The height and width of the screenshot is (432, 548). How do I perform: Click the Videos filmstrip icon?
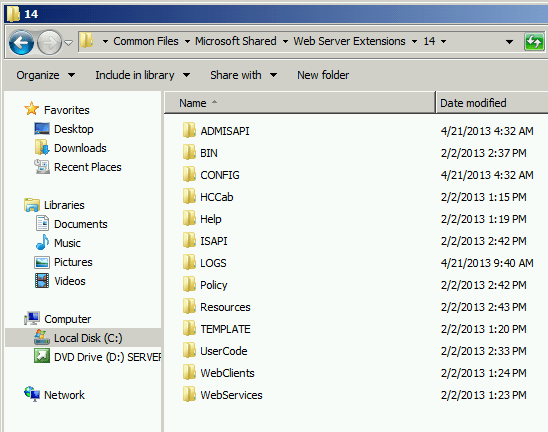pyautogui.click(x=42, y=281)
